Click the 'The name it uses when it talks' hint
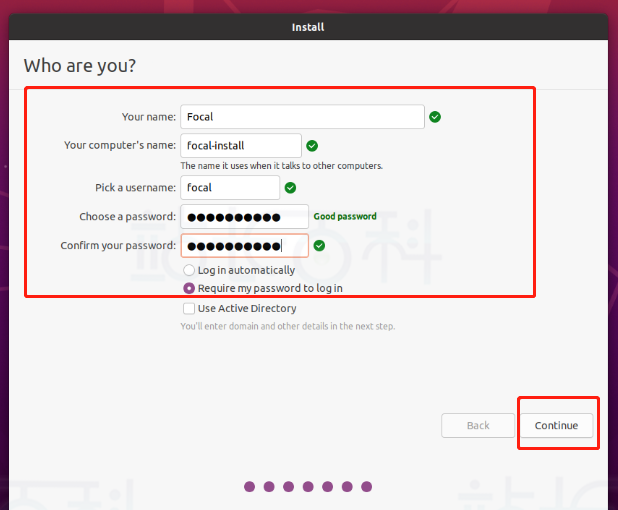The width and height of the screenshot is (618, 510). click(x=281, y=166)
